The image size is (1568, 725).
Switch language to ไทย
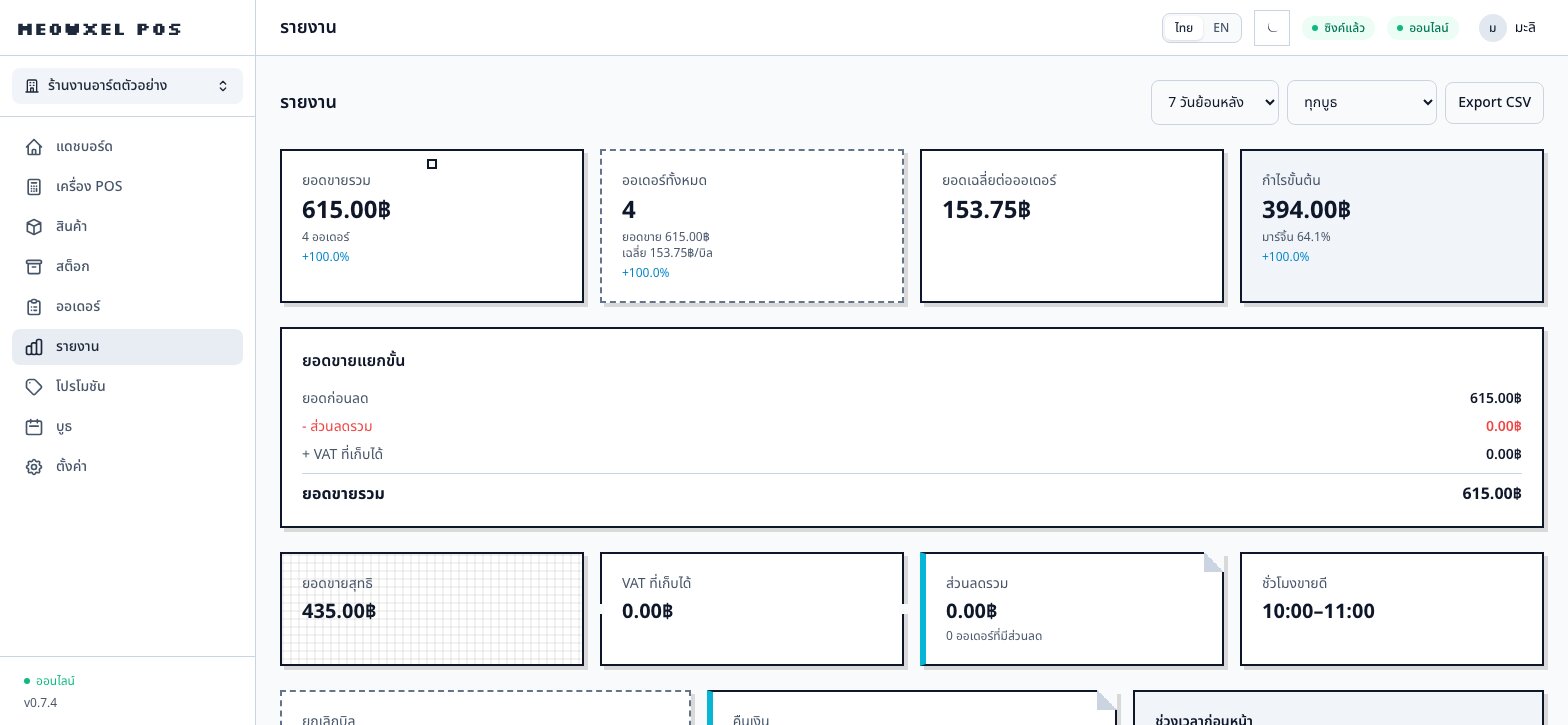pos(1184,28)
